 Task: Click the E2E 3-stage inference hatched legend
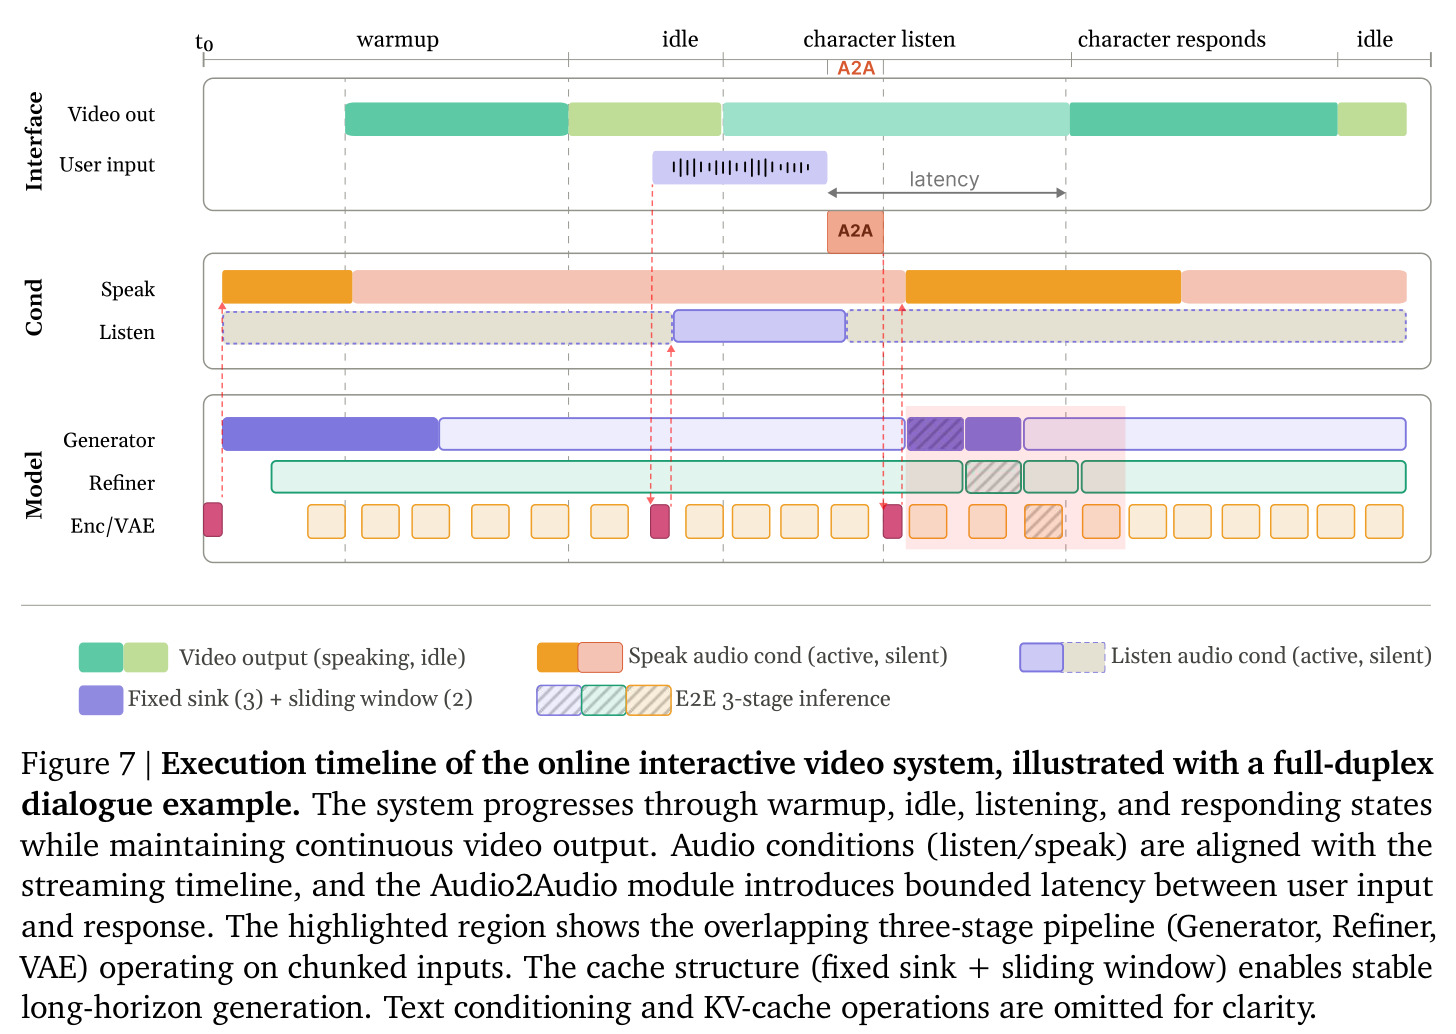point(604,700)
